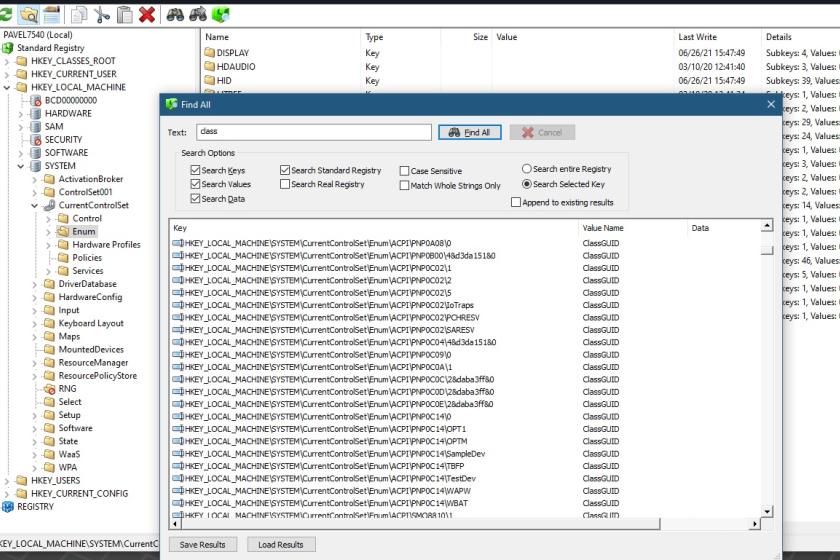Click the Find binoculars toolbar icon
Viewport: 840px width, 560px height.
(x=175, y=14)
